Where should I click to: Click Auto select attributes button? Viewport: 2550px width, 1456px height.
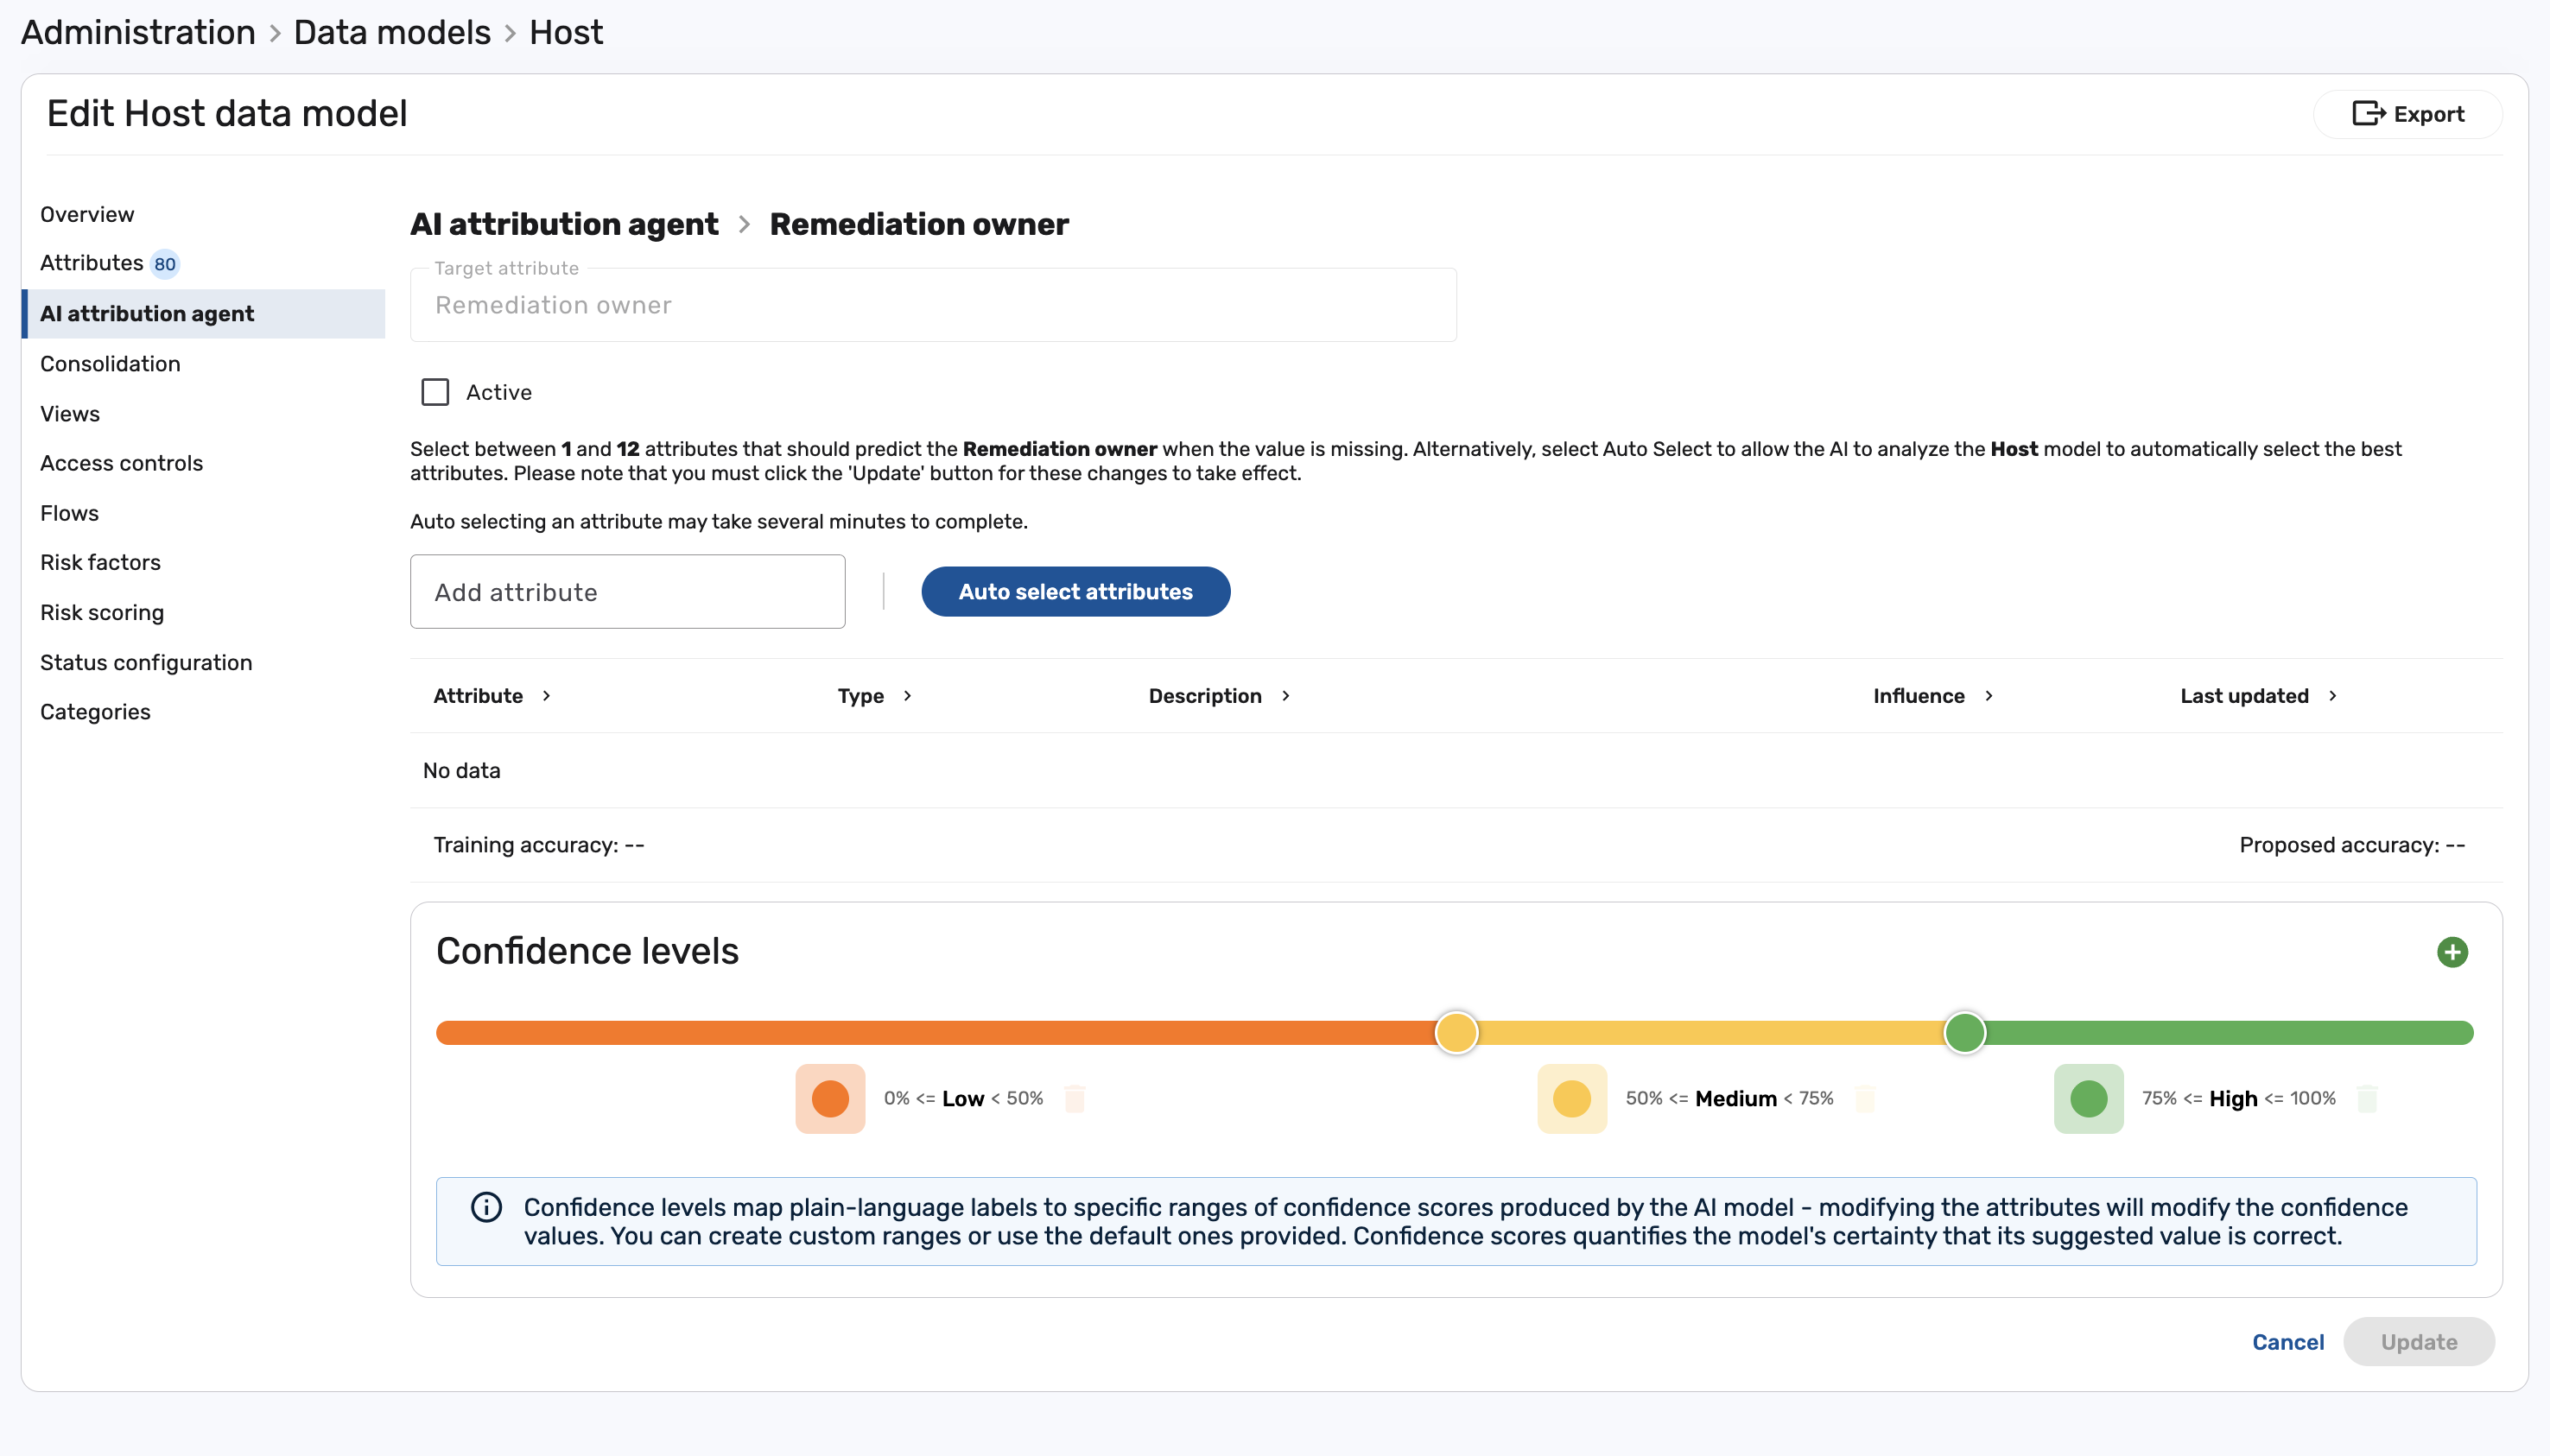coord(1076,592)
